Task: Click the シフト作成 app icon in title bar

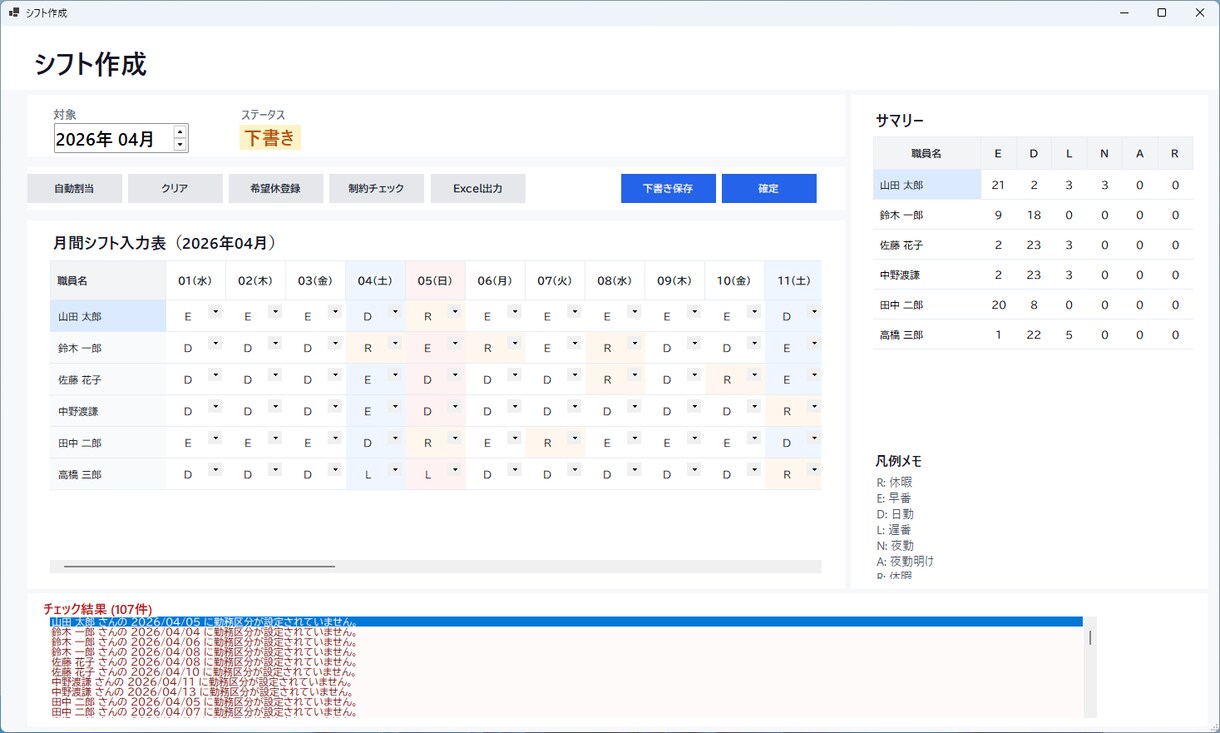Action: [14, 13]
